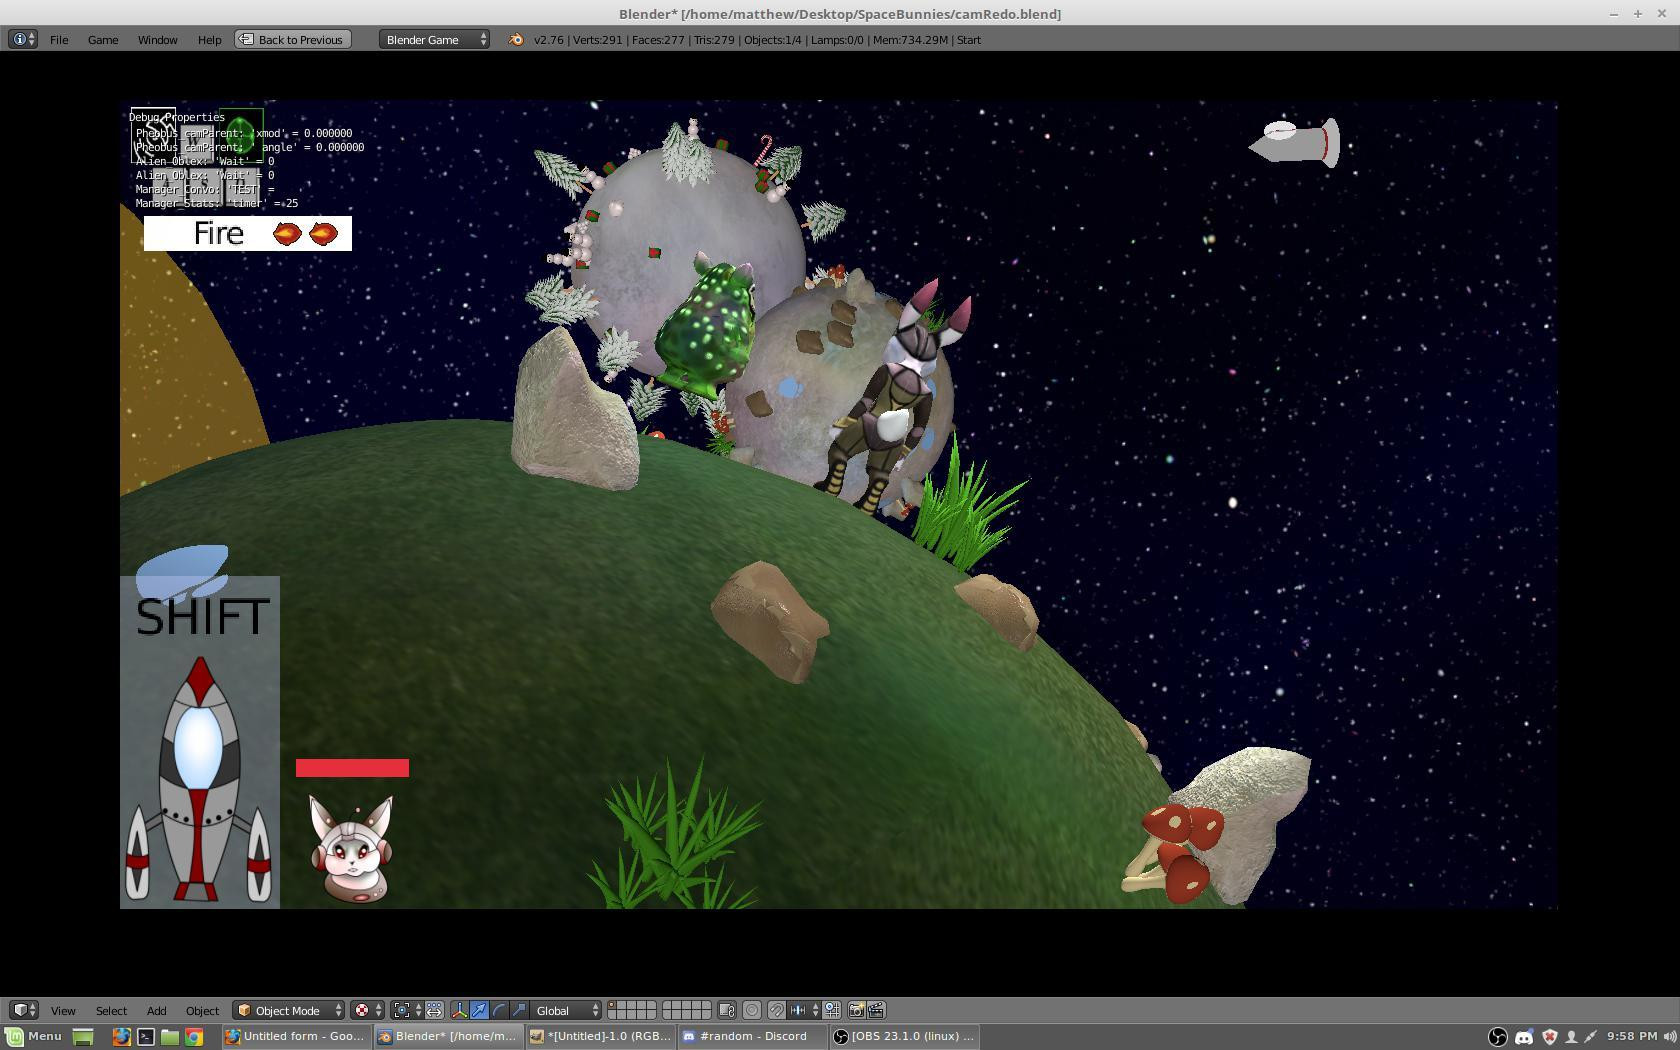Viewport: 1680px width, 1050px height.
Task: Open the 3D View editor type selector
Action: (x=24, y=1010)
